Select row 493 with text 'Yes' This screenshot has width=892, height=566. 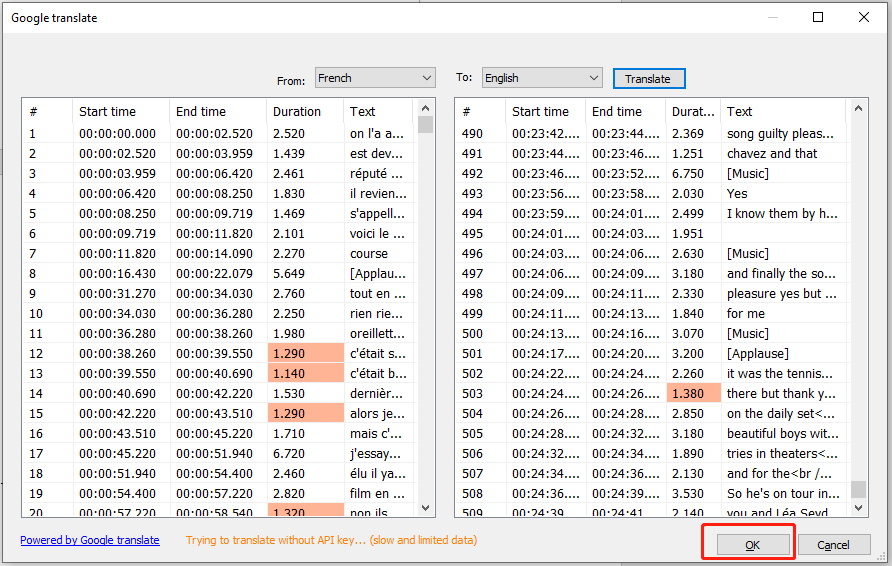click(653, 193)
